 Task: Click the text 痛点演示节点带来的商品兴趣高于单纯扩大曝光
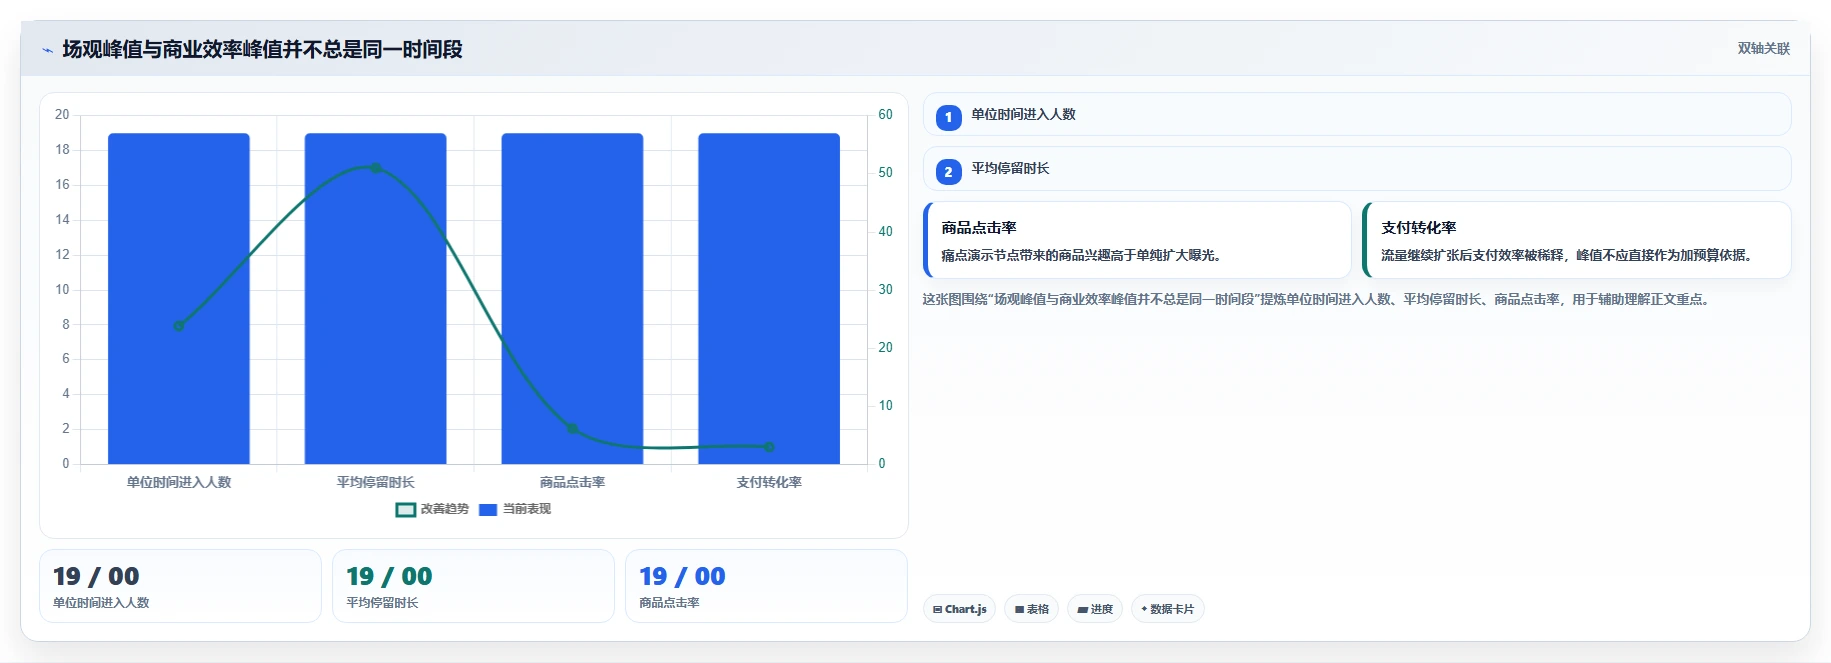pos(1081,255)
